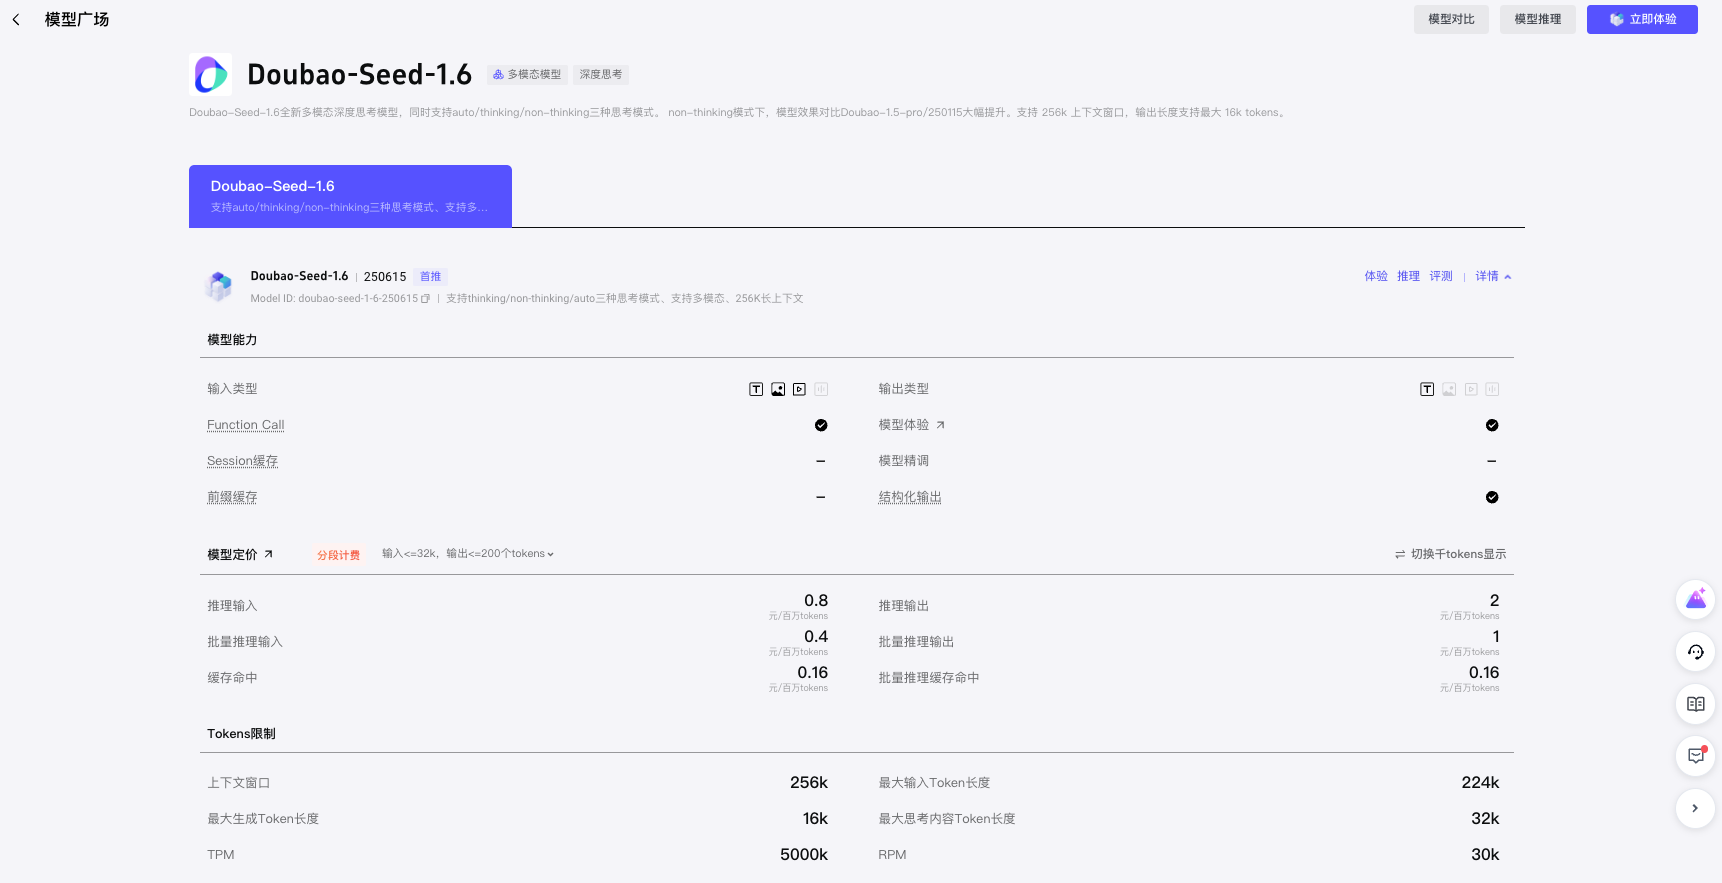This screenshot has height=883, width=1722.
Task: Open the feedback message floating button
Action: click(x=1696, y=756)
